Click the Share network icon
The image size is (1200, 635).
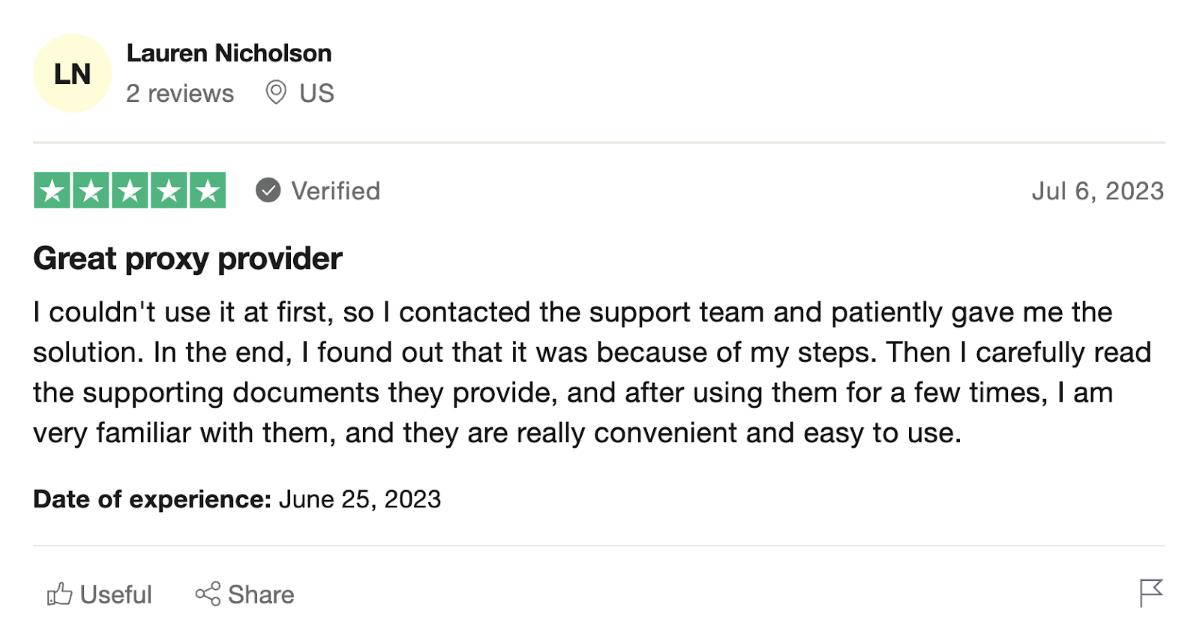(207, 594)
